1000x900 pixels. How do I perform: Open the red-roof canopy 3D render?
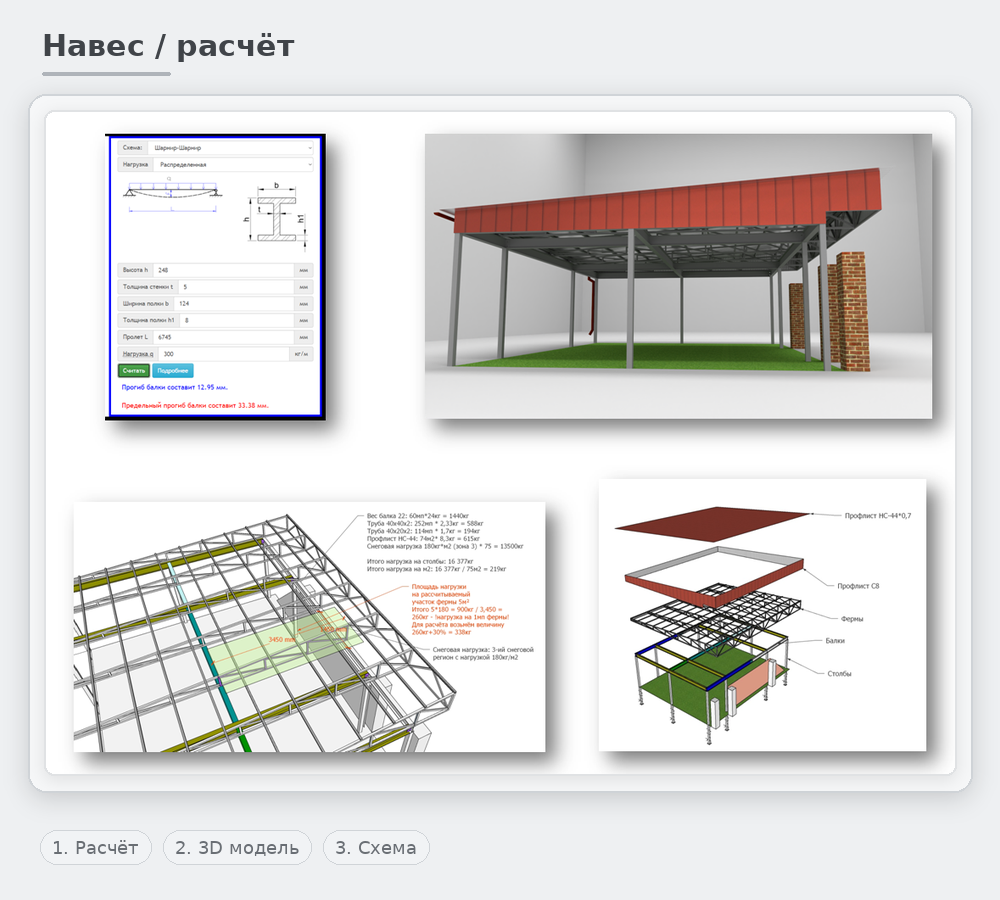point(679,276)
